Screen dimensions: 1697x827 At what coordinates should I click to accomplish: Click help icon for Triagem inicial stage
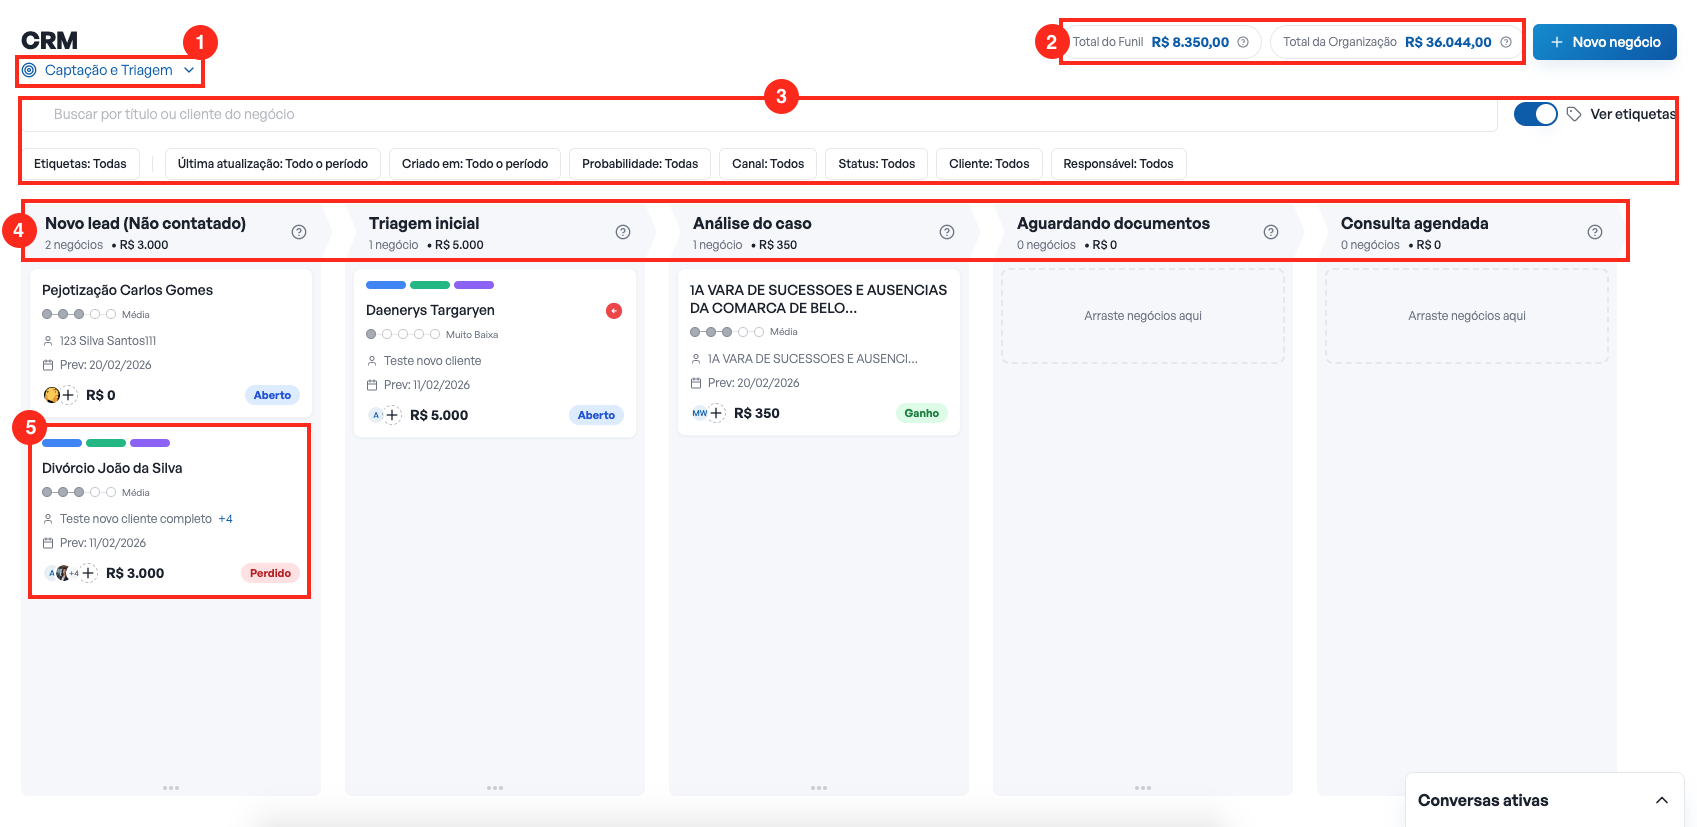point(623,232)
